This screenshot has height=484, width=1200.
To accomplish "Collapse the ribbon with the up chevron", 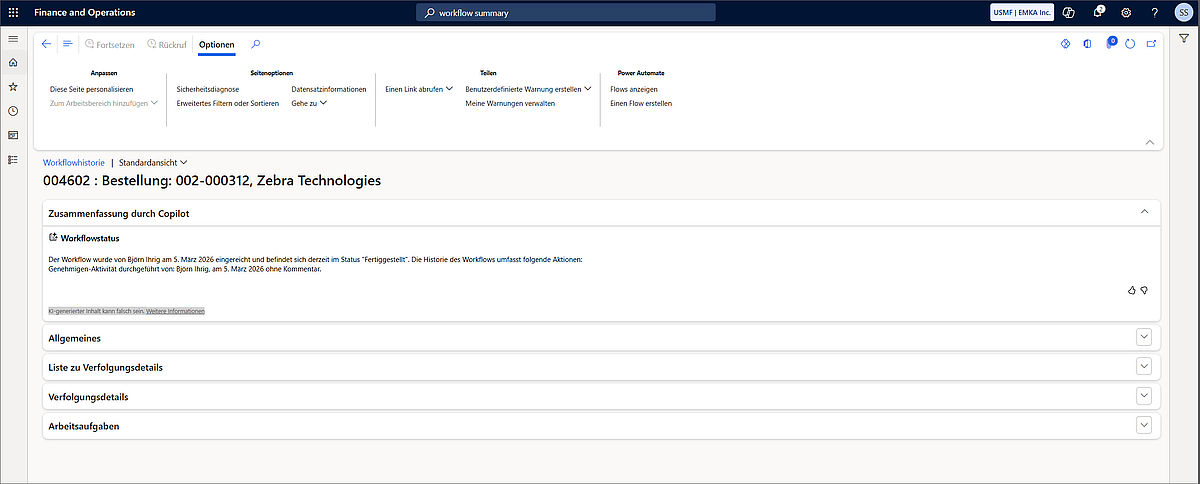I will (x=1149, y=142).
